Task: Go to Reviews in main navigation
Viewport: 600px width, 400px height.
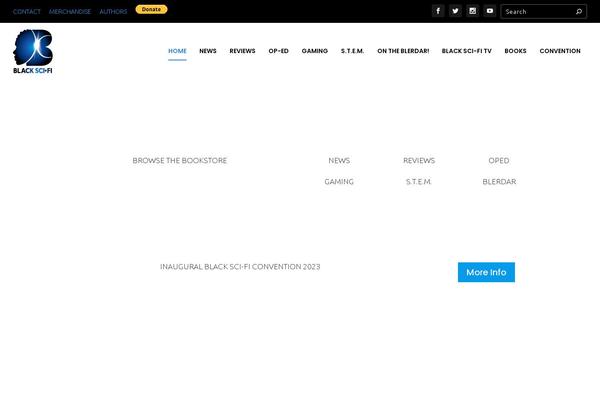Action: point(242,51)
